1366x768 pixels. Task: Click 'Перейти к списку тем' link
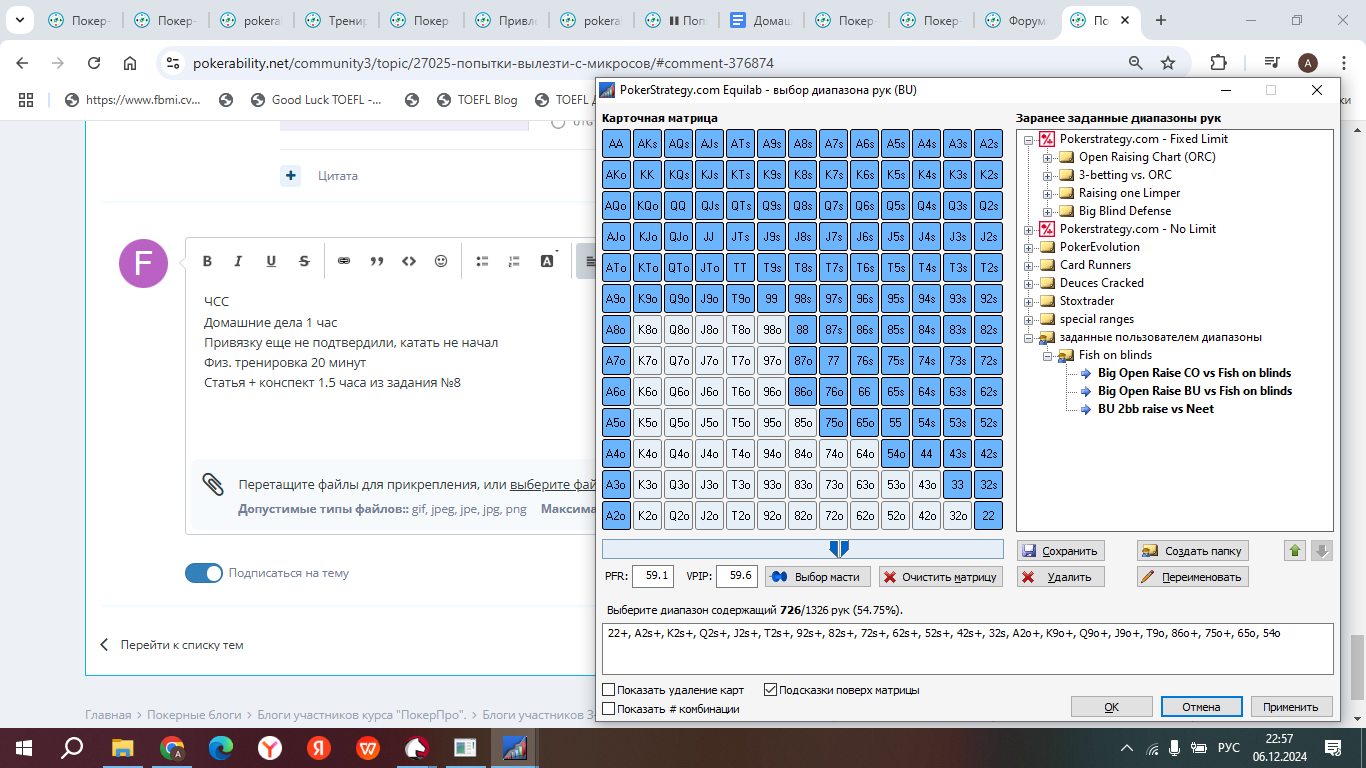coord(181,645)
